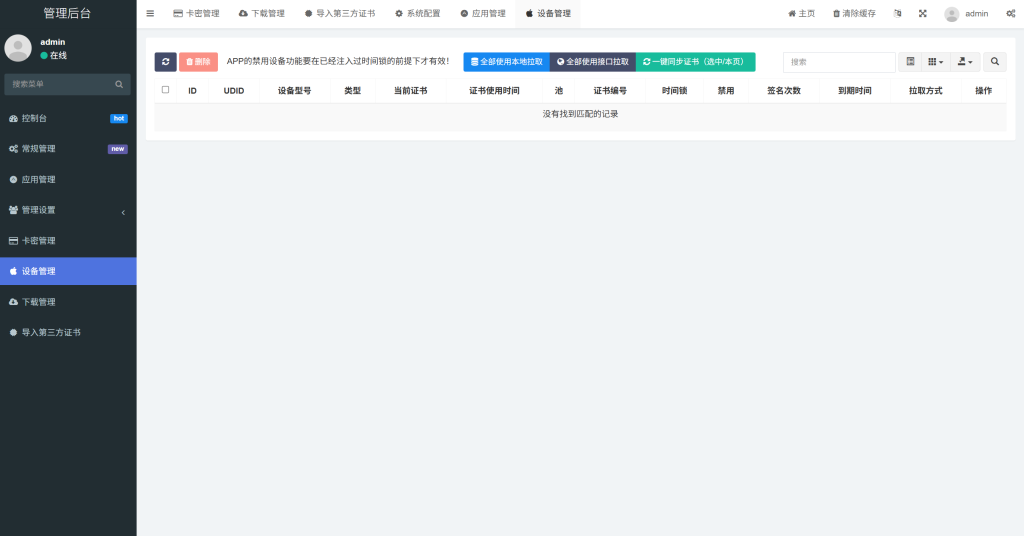Click 清除缓存 in the top bar

[854, 14]
